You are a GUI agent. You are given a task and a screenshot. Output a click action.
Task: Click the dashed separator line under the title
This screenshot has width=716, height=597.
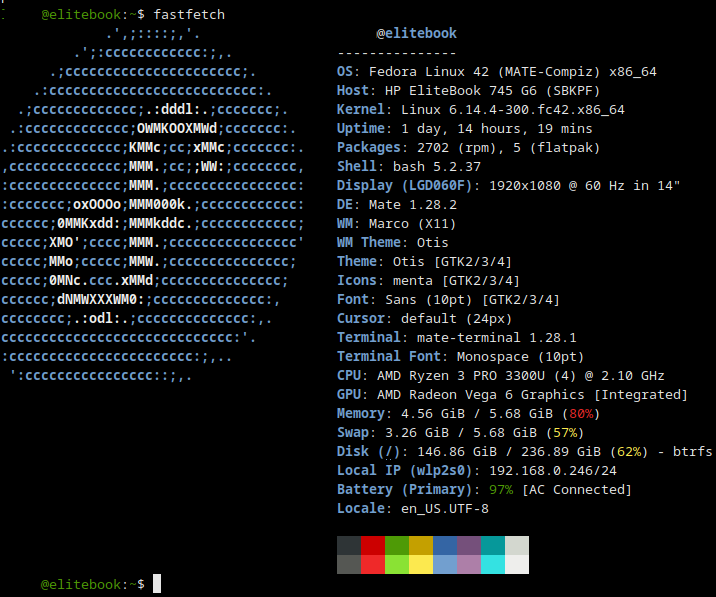(x=397, y=53)
